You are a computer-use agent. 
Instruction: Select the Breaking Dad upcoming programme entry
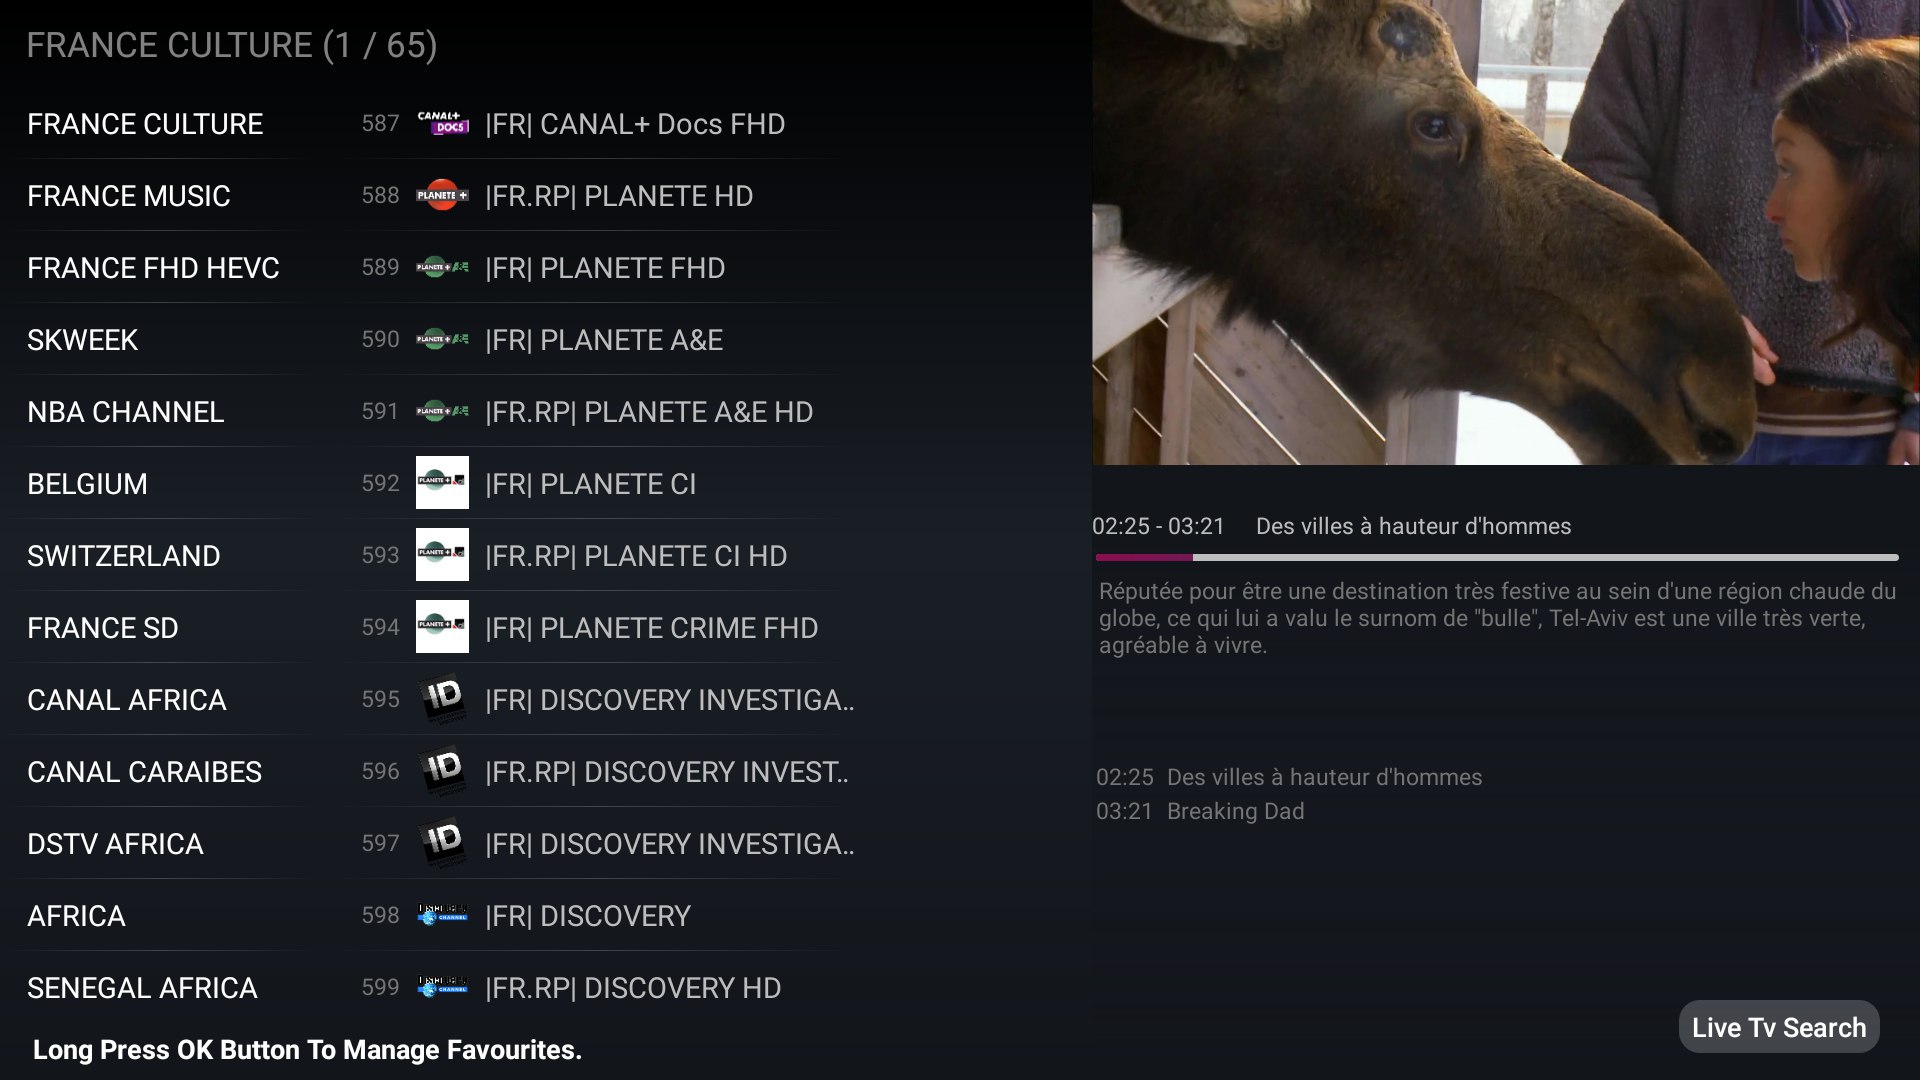1200,811
